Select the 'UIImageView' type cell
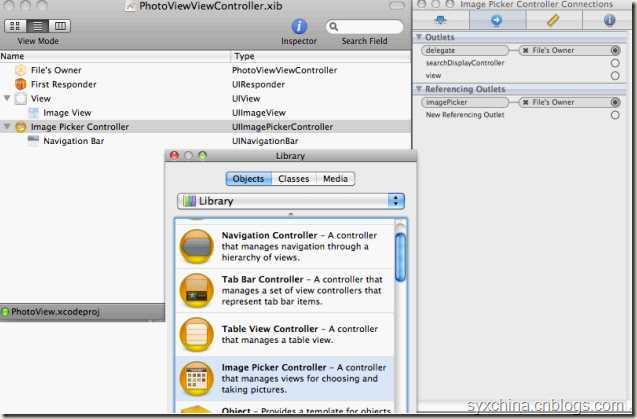 click(x=259, y=113)
